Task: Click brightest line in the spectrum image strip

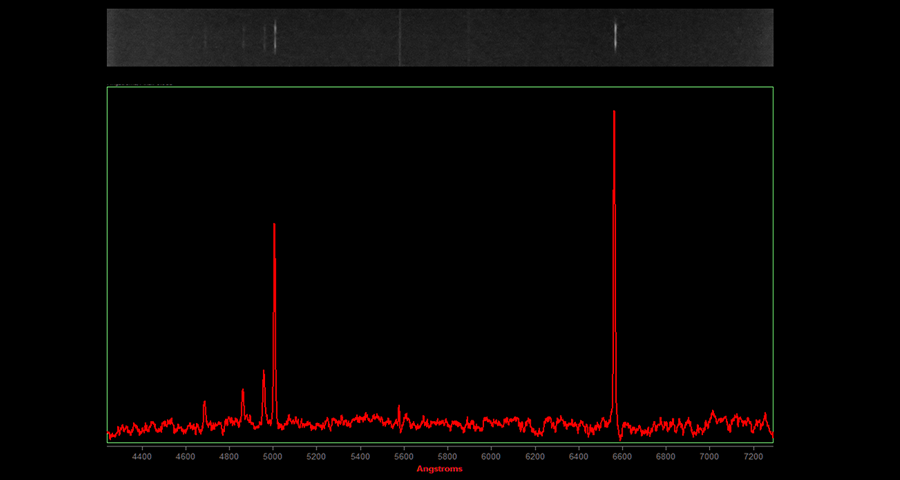Action: [x=614, y=37]
